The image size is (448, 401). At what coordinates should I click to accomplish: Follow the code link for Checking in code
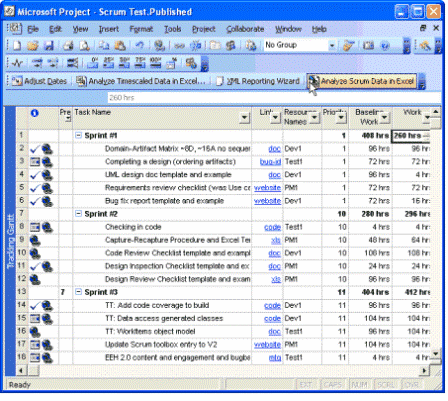point(272,227)
